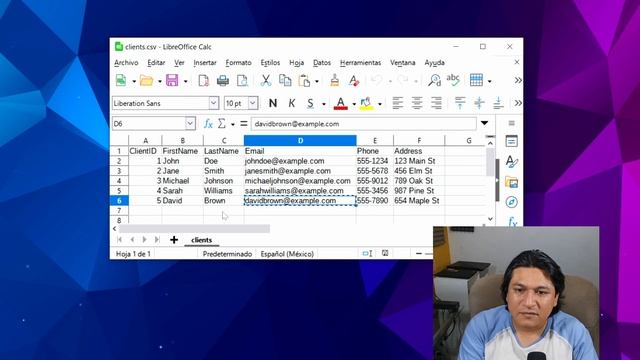This screenshot has width=640, height=360.
Task: Open the Formato menu
Action: (238, 62)
